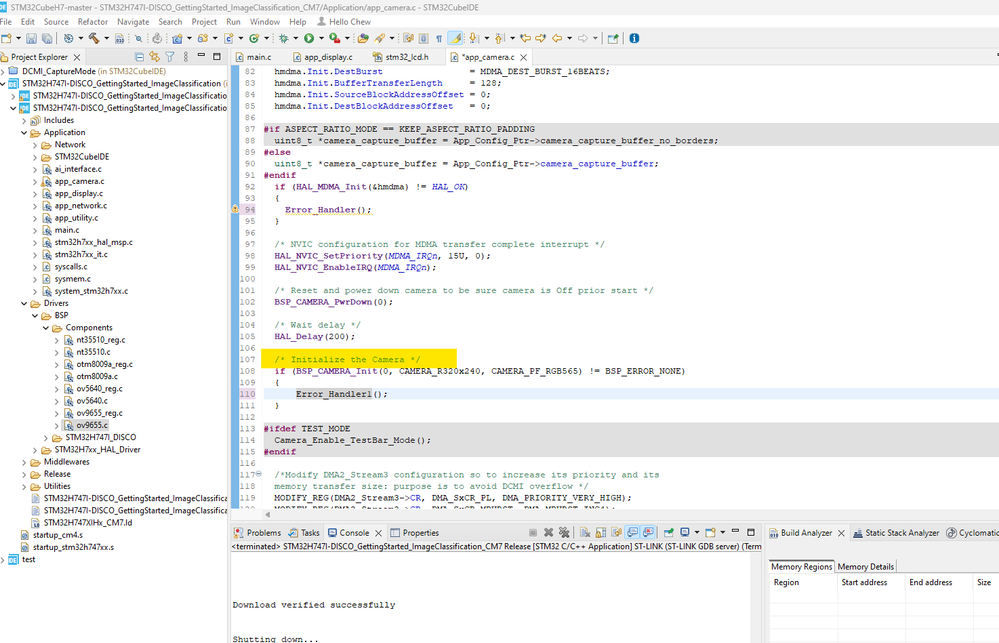Screen dimensions: 999x643
Task: Click the warning marker on line 94
Action: [236, 210]
